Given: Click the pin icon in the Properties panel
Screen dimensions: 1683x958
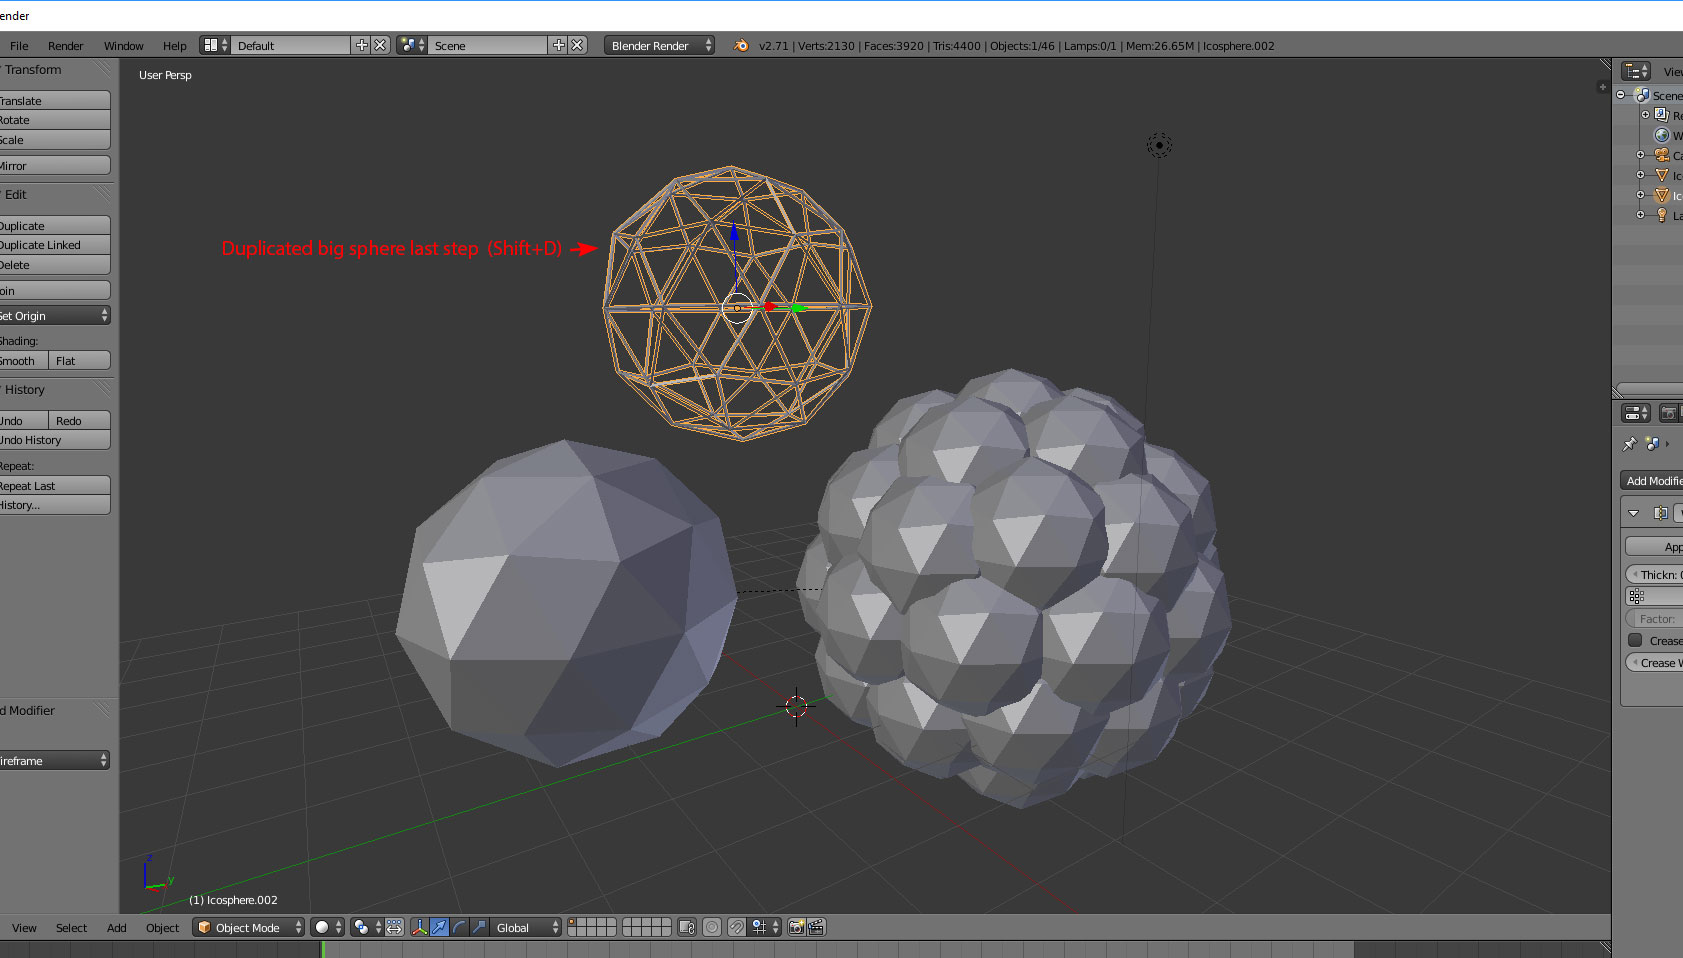Looking at the screenshot, I should click(x=1628, y=444).
